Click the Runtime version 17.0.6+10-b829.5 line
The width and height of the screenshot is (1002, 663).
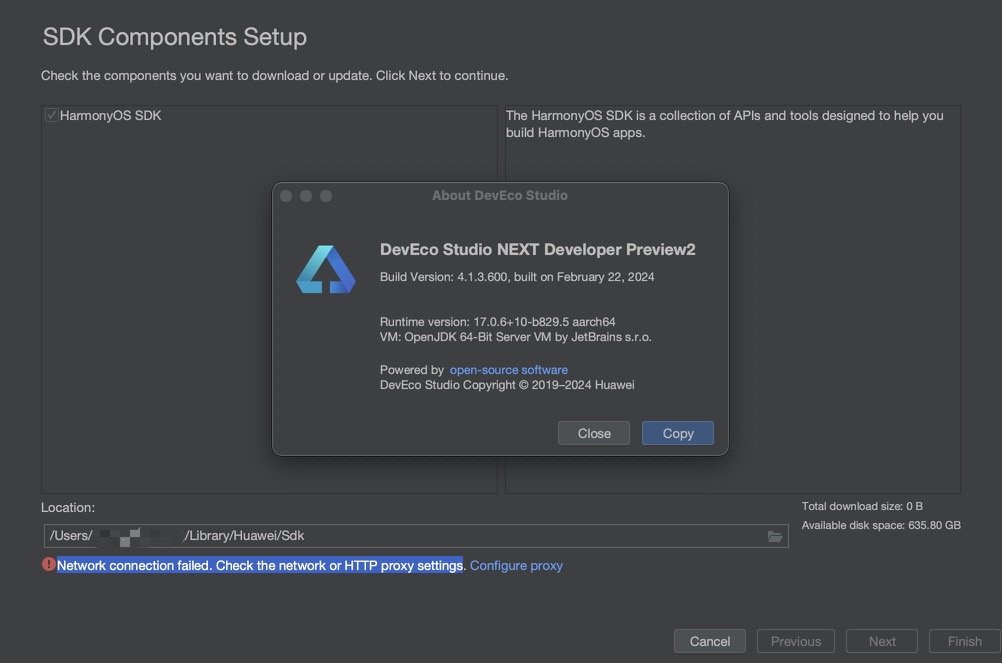tap(497, 322)
